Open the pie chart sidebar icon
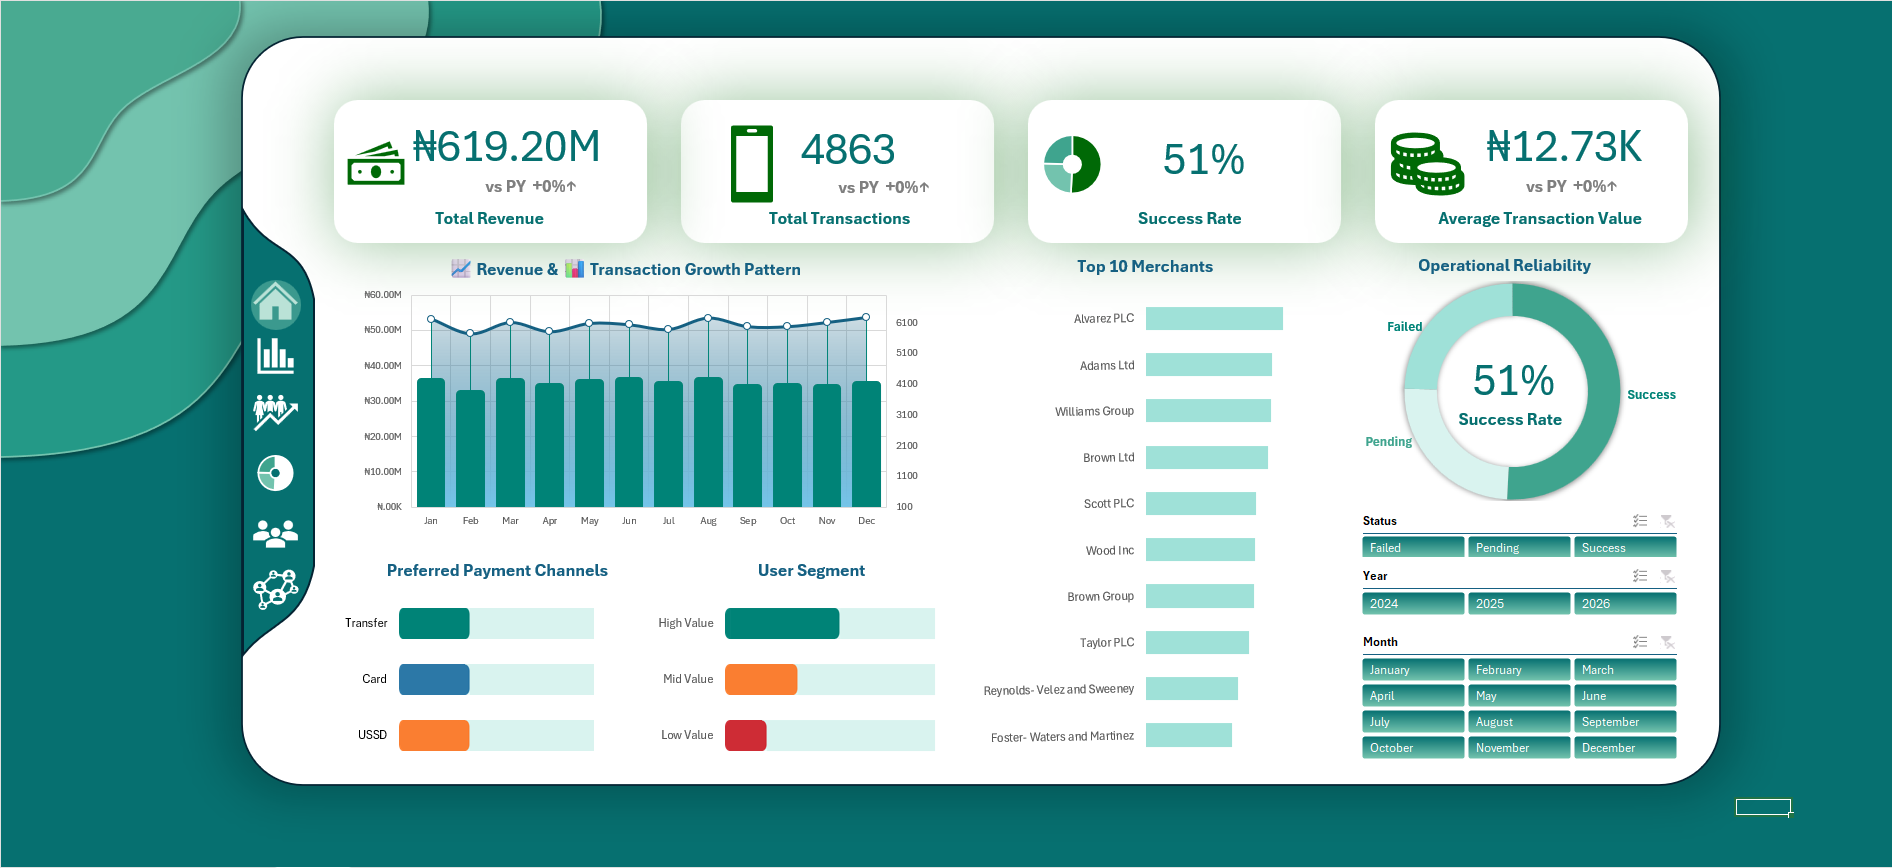Screen dimensions: 1892x868 pos(275,473)
